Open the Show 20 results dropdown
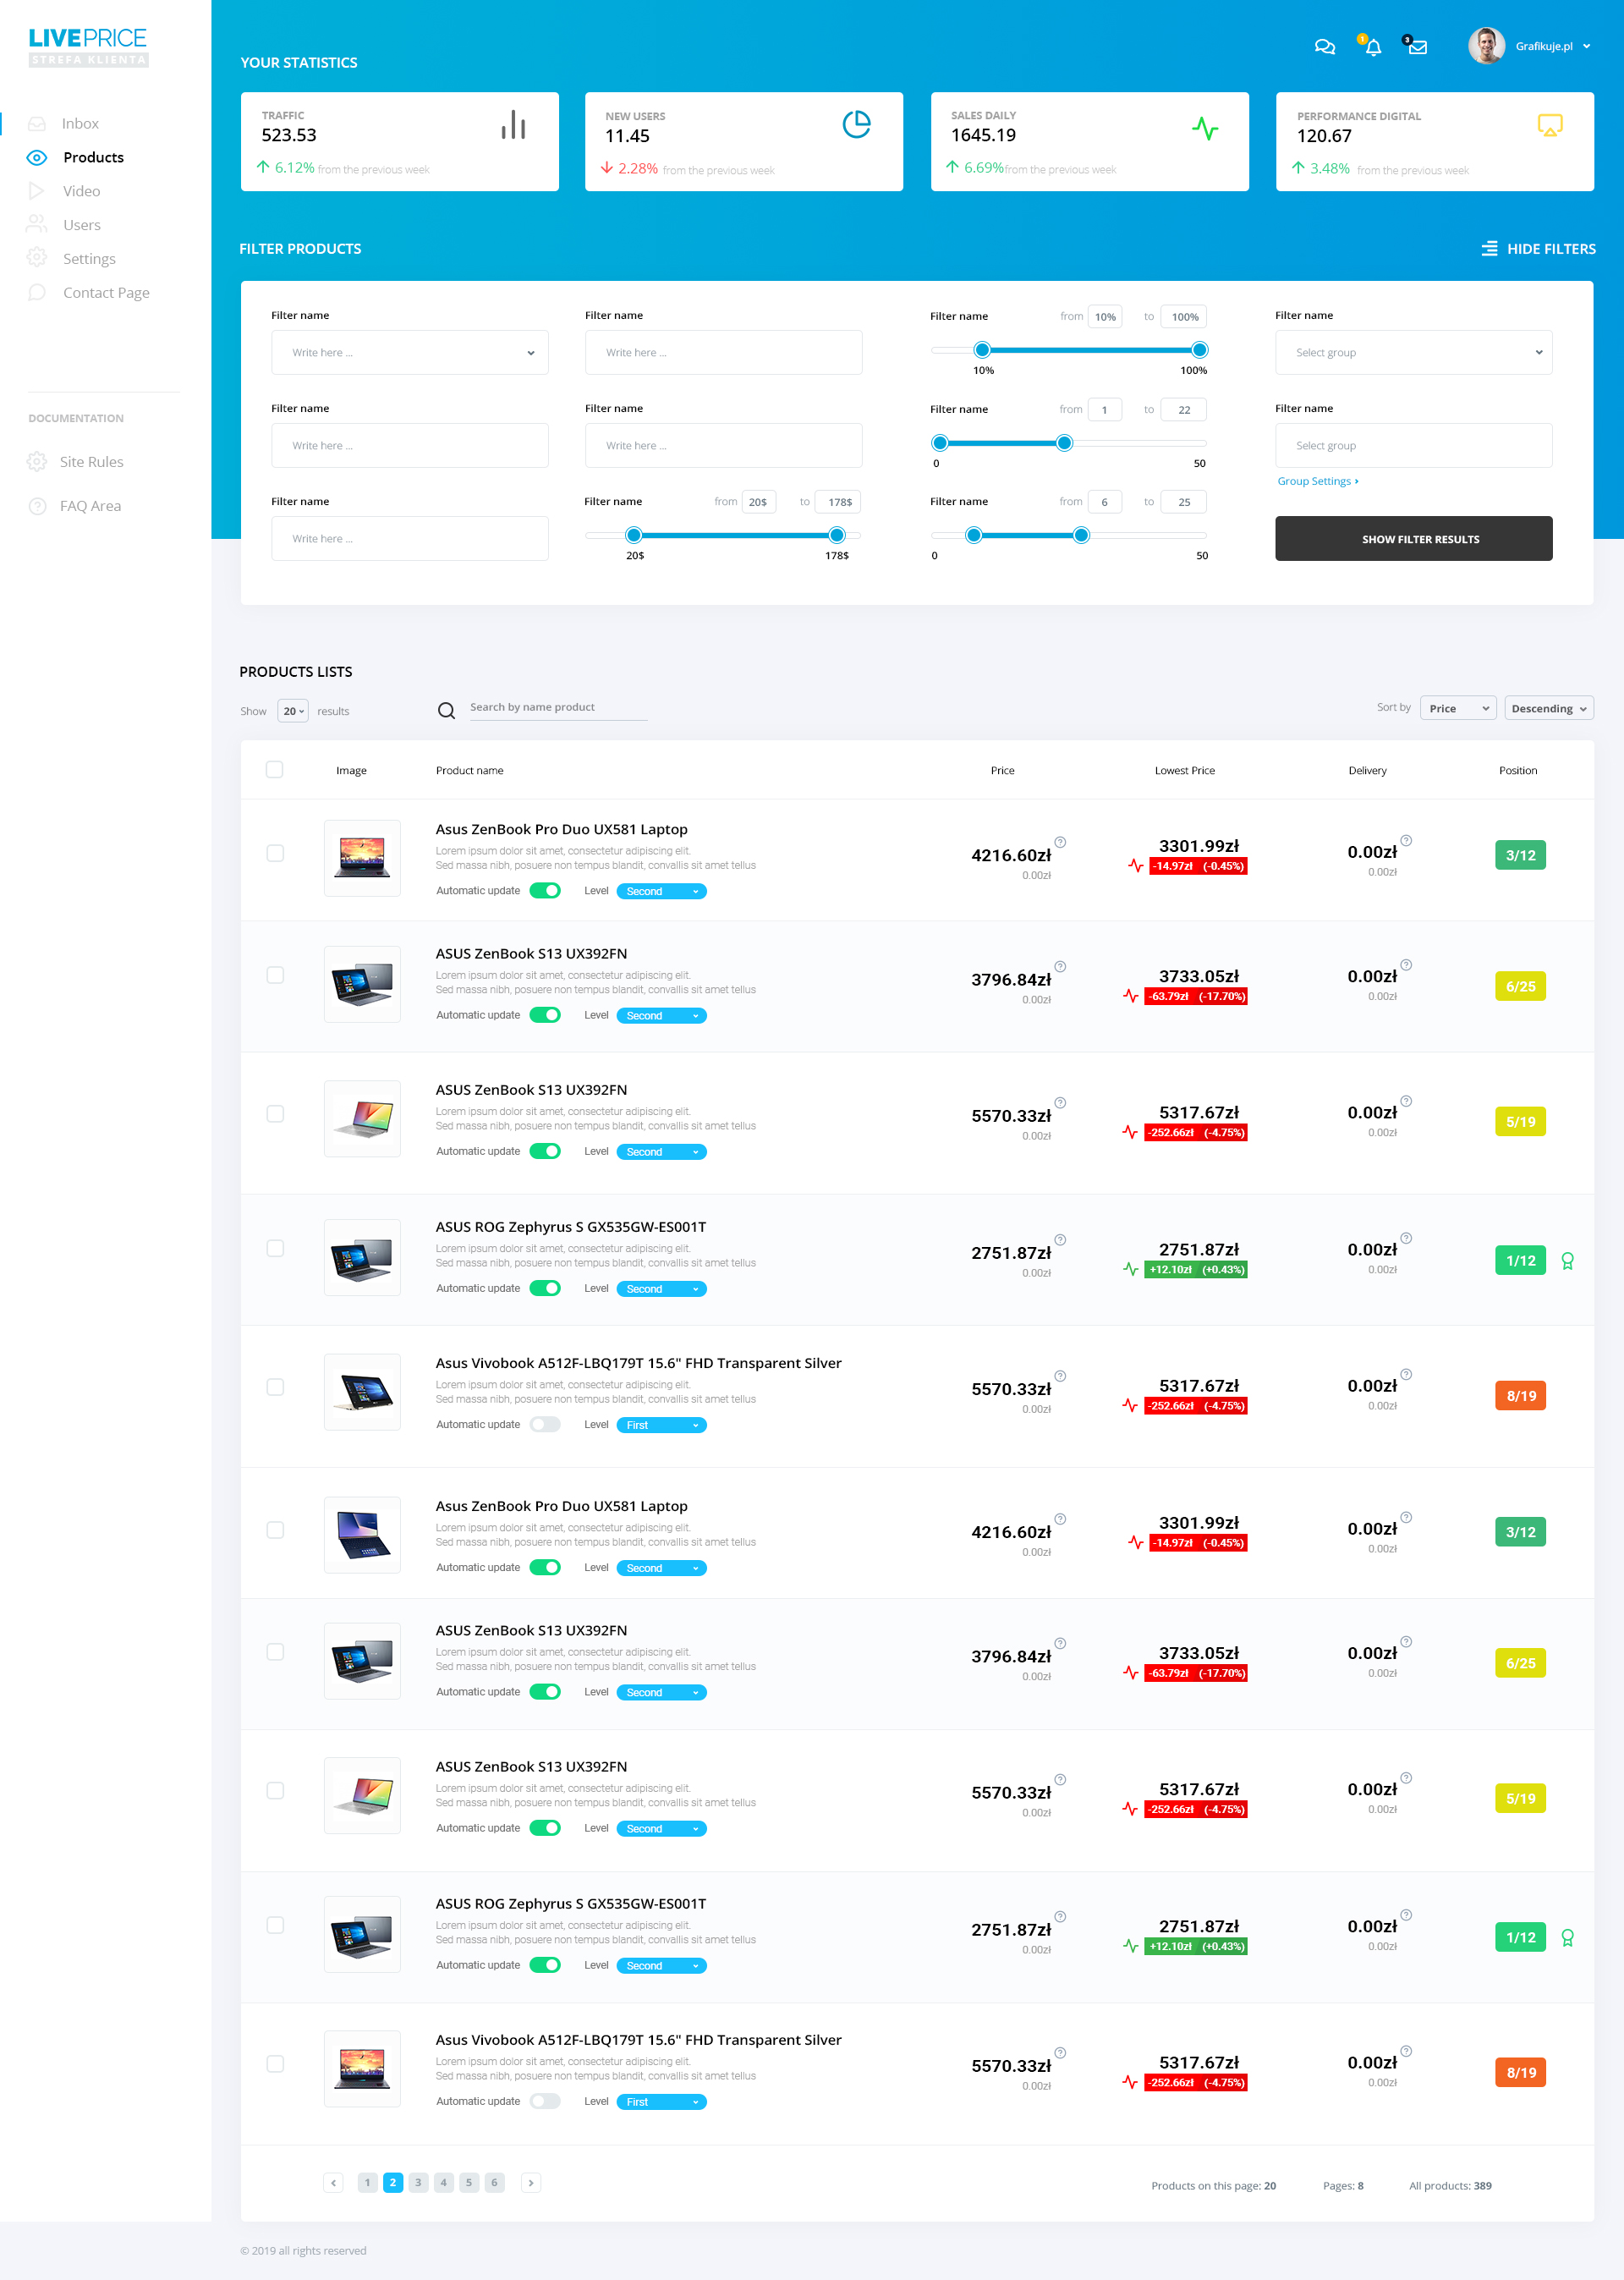This screenshot has width=1624, height=2280. [x=292, y=711]
